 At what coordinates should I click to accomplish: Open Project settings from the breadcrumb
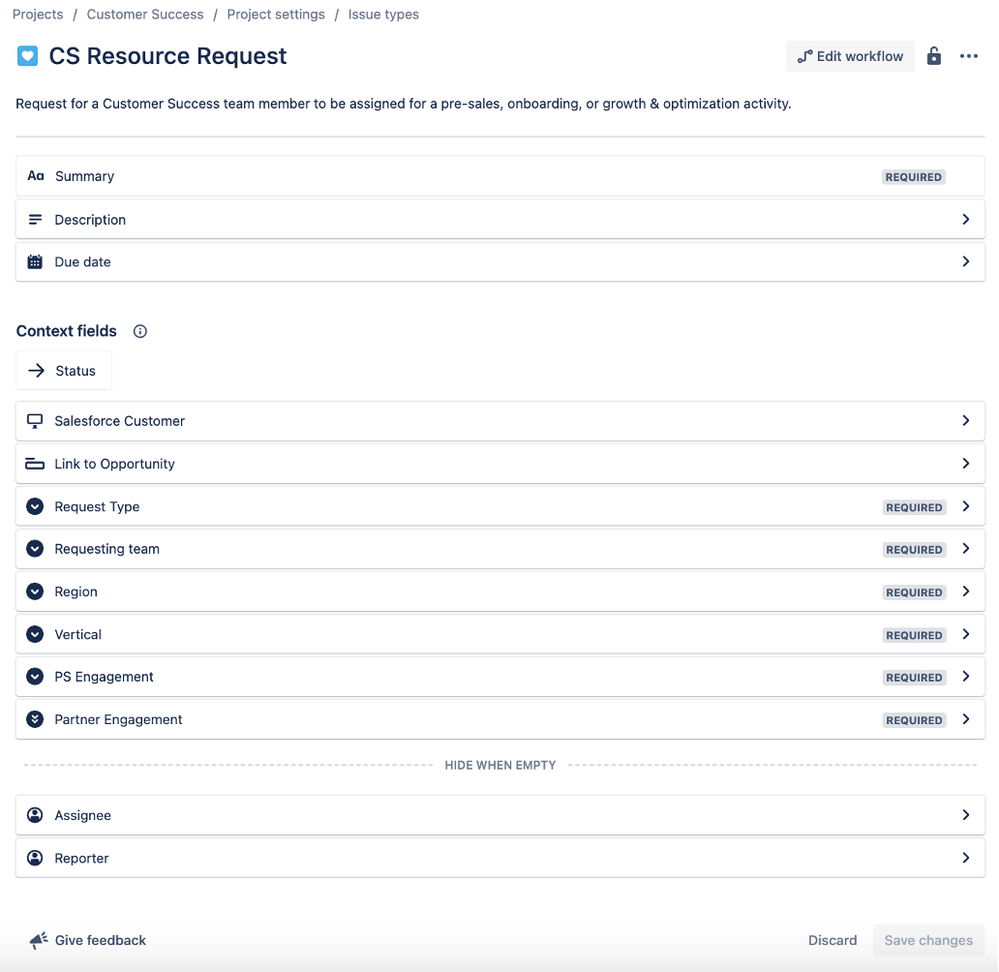(276, 14)
